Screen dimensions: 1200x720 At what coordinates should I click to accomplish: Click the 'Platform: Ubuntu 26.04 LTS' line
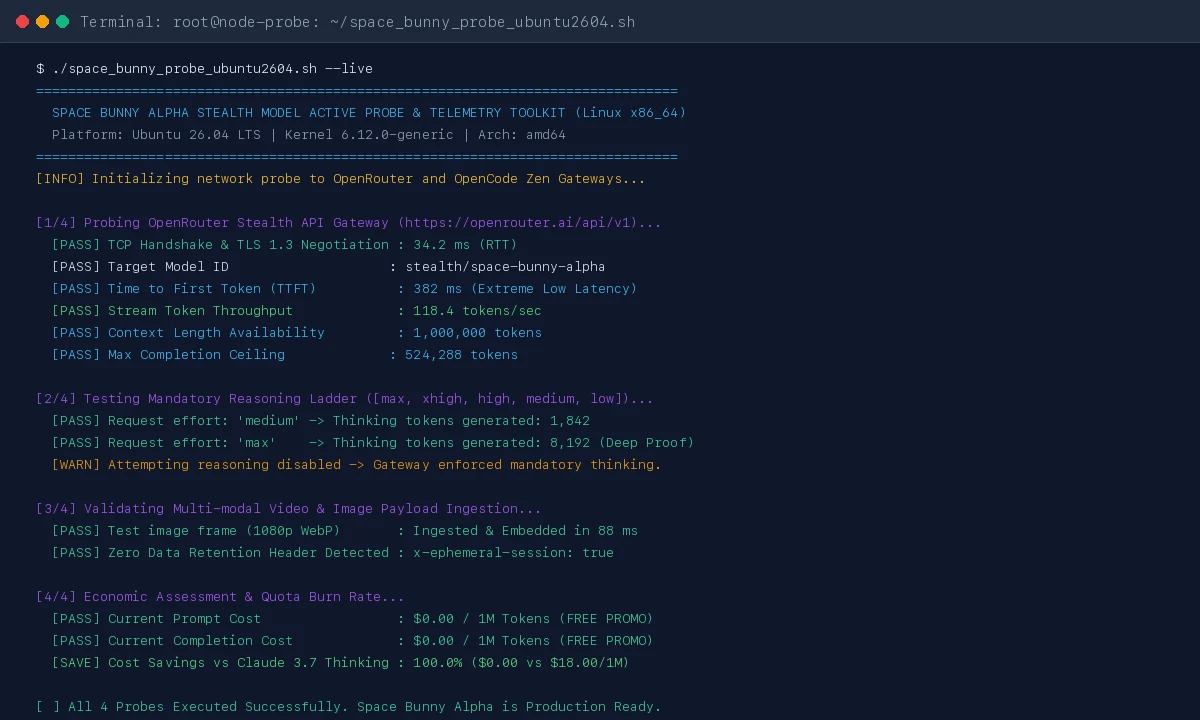tap(309, 135)
